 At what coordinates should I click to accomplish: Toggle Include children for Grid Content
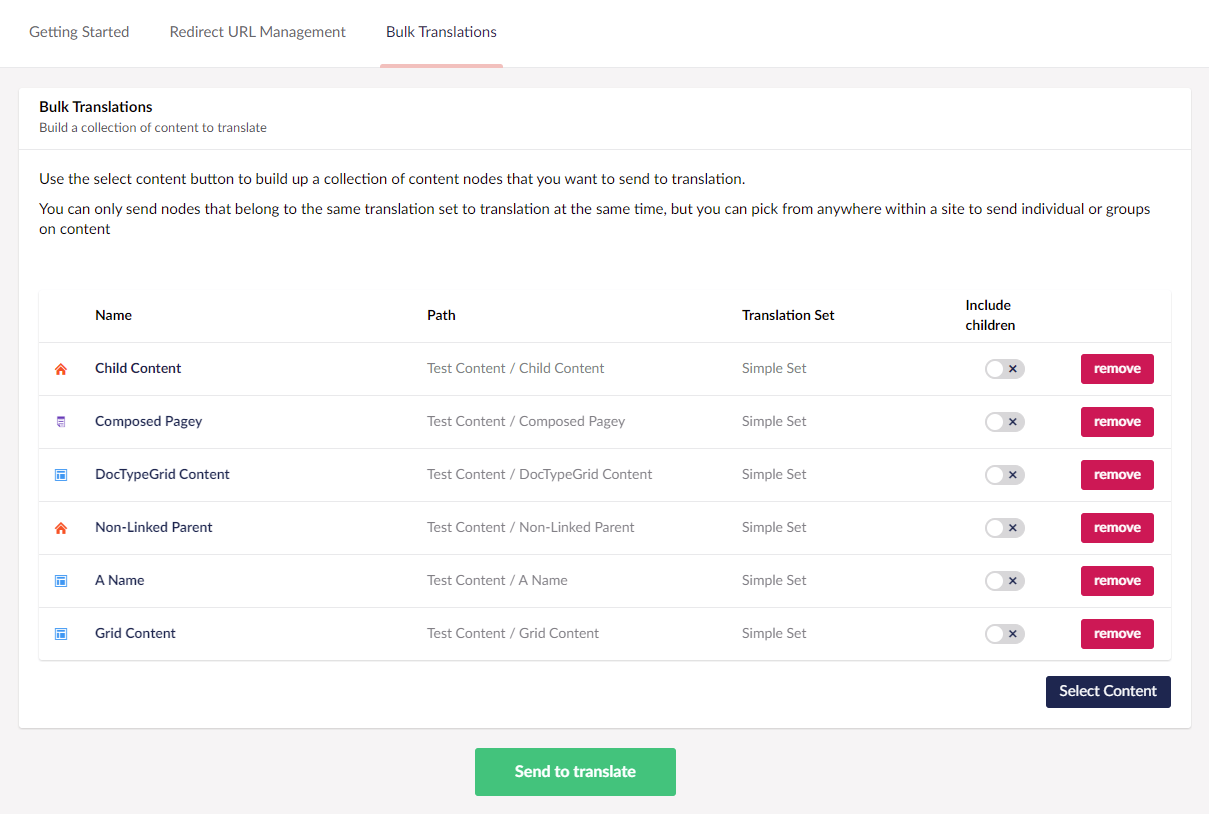pyautogui.click(x=1004, y=633)
